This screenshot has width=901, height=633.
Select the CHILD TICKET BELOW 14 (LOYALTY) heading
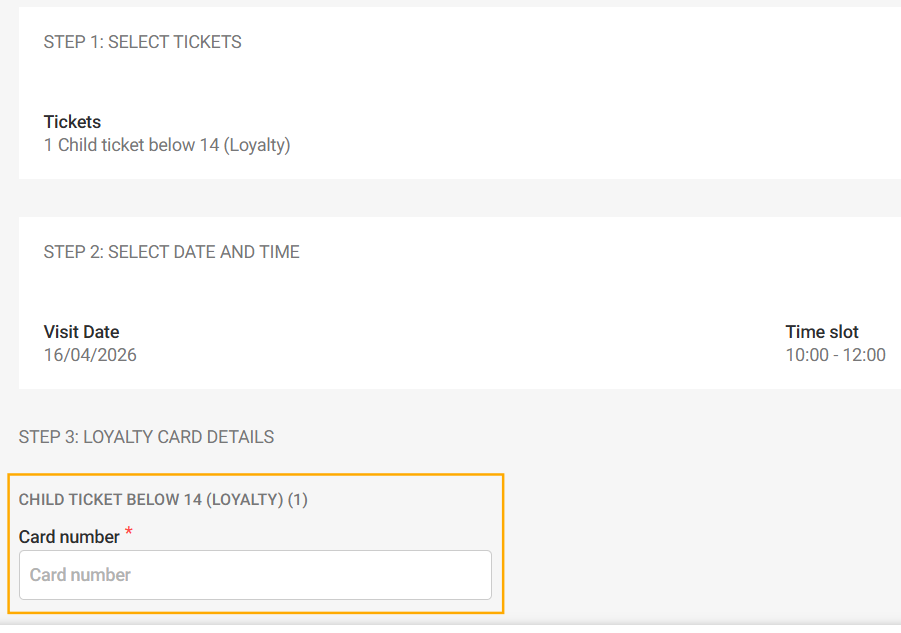[x=160, y=499]
